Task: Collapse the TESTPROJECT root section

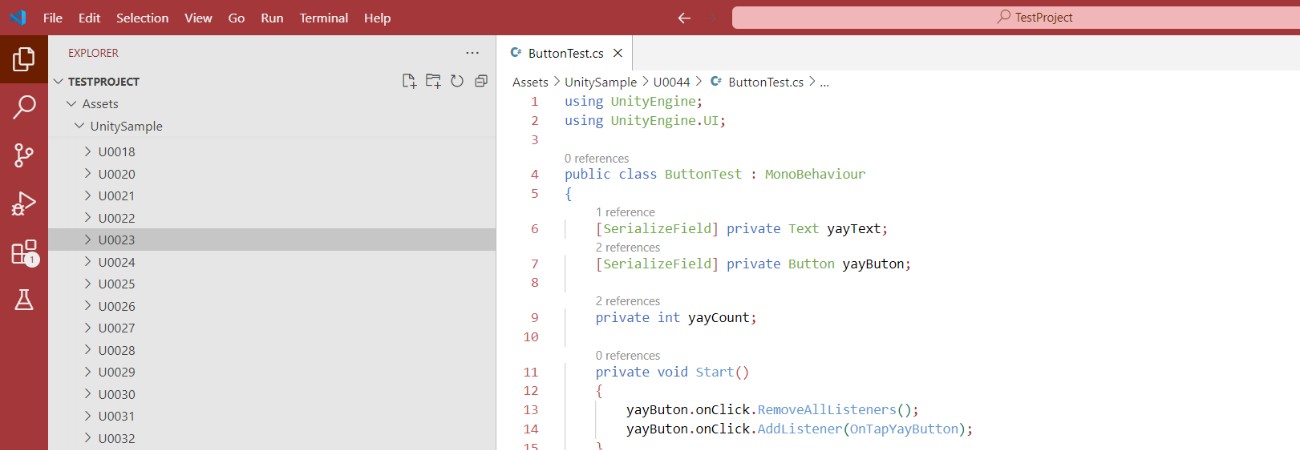Action: [271, 82]
